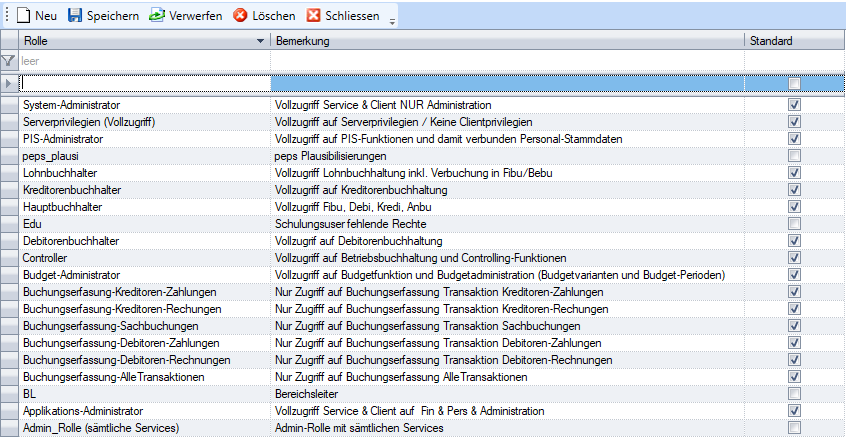Check Standard for Edu role
This screenshot has width=846, height=437.
click(x=794, y=223)
